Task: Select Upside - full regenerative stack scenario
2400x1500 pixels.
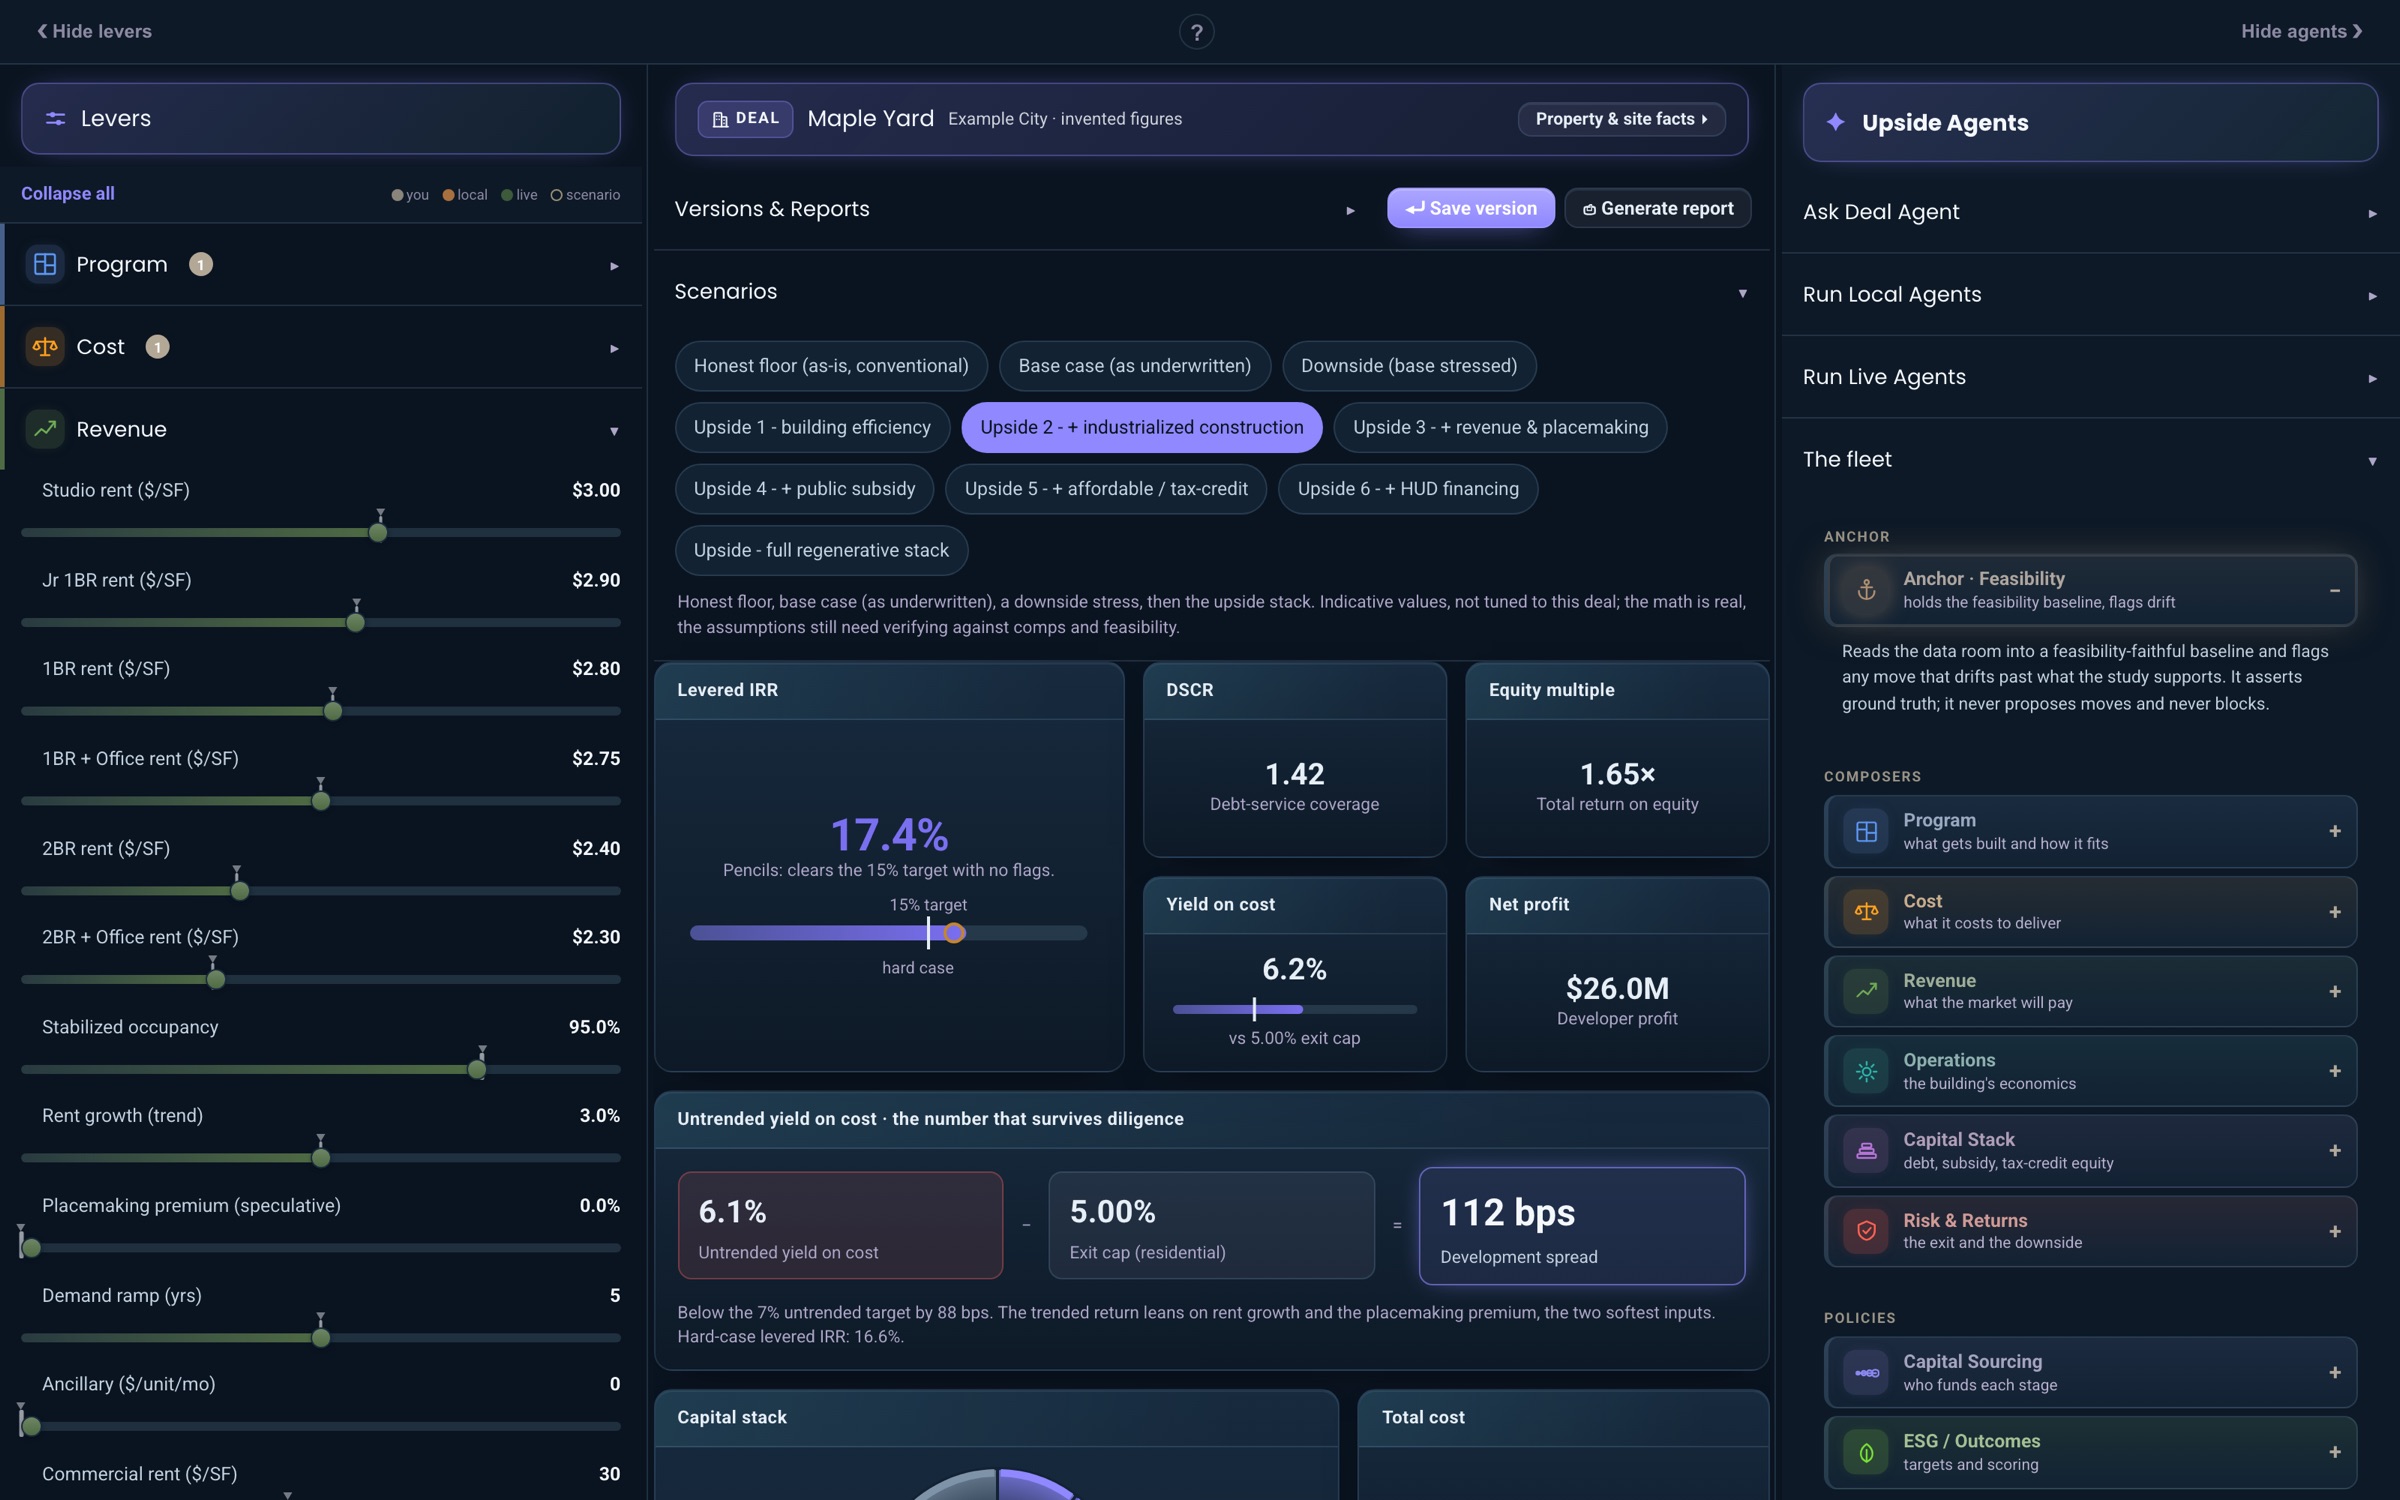Action: (x=821, y=550)
